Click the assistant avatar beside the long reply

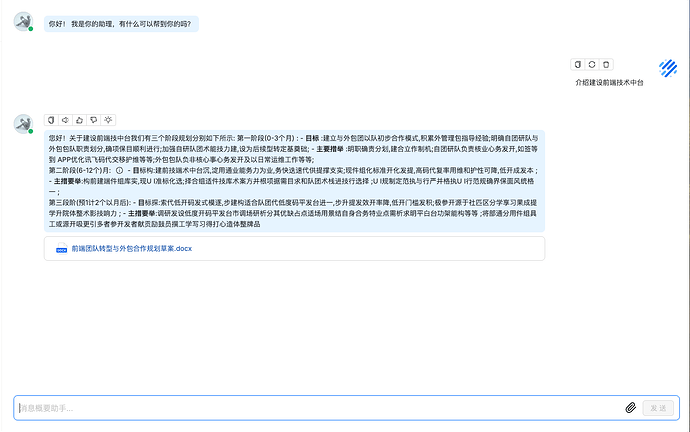point(23,124)
